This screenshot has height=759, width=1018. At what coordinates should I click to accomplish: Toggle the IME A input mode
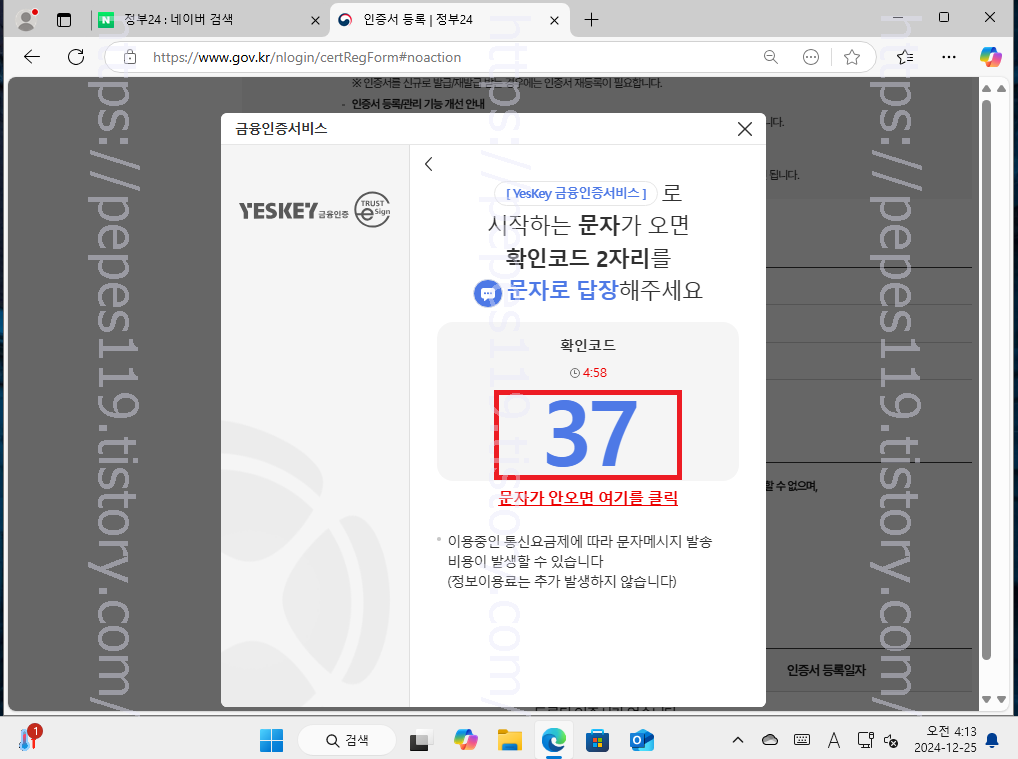coord(834,740)
